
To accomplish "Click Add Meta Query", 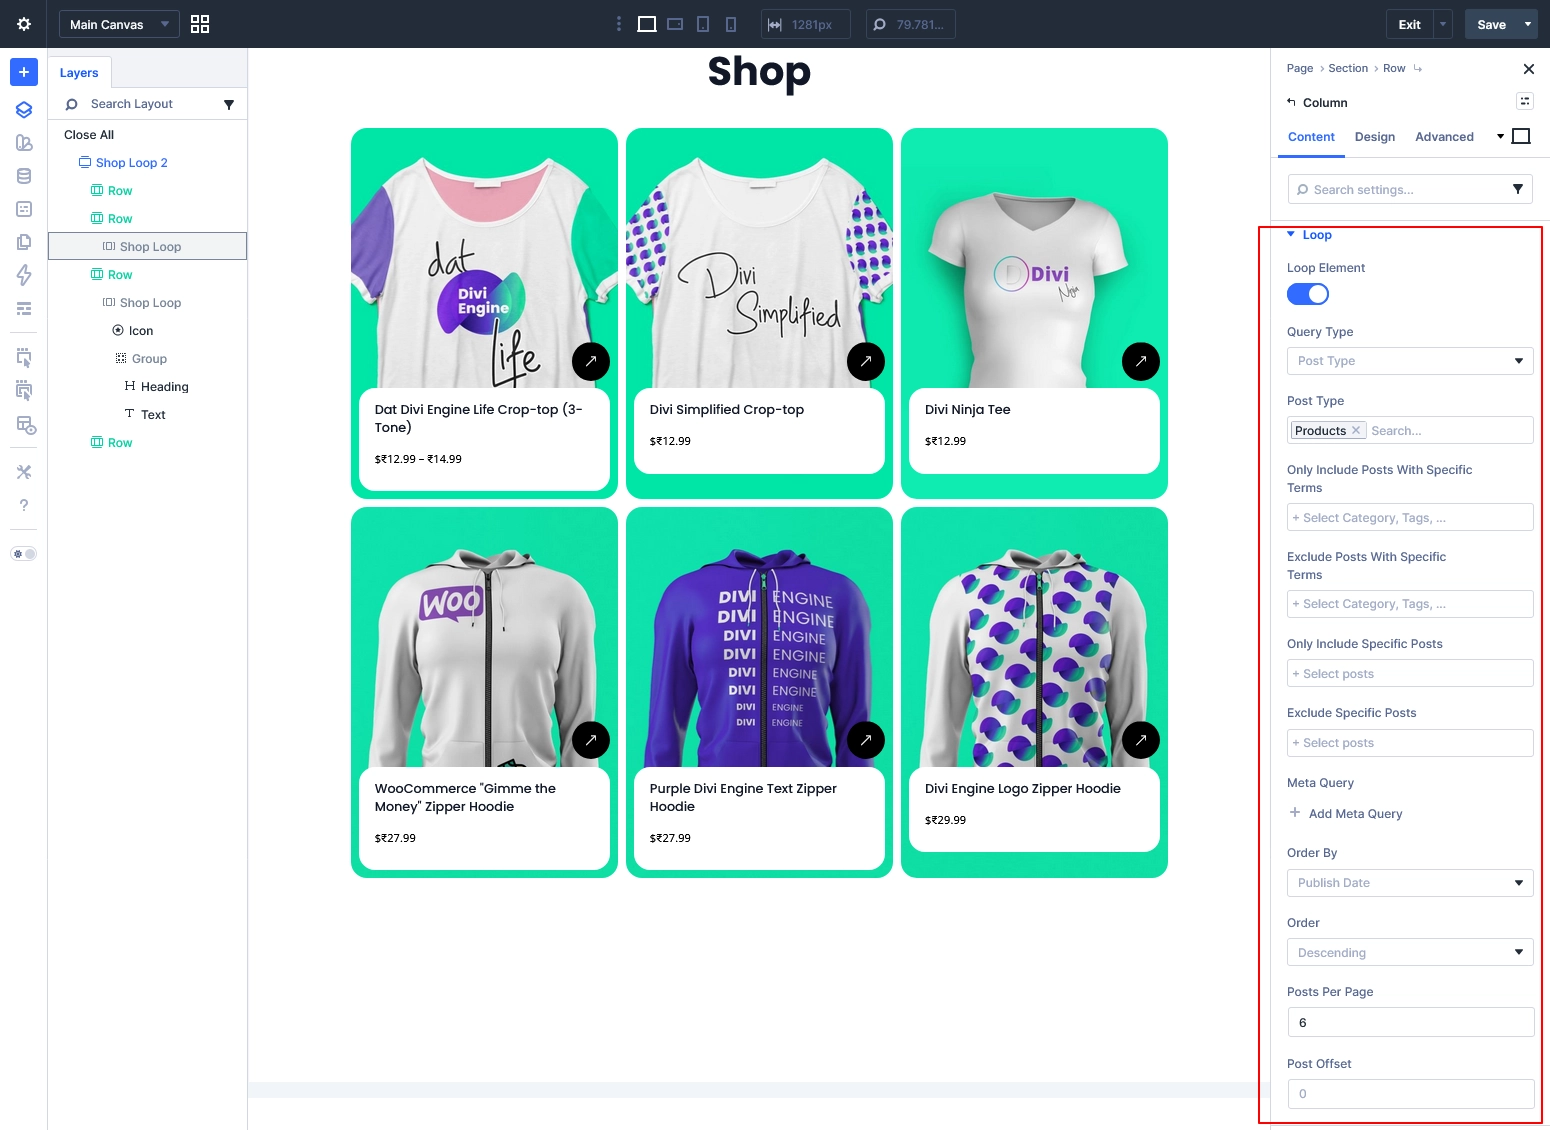I will pos(1345,813).
